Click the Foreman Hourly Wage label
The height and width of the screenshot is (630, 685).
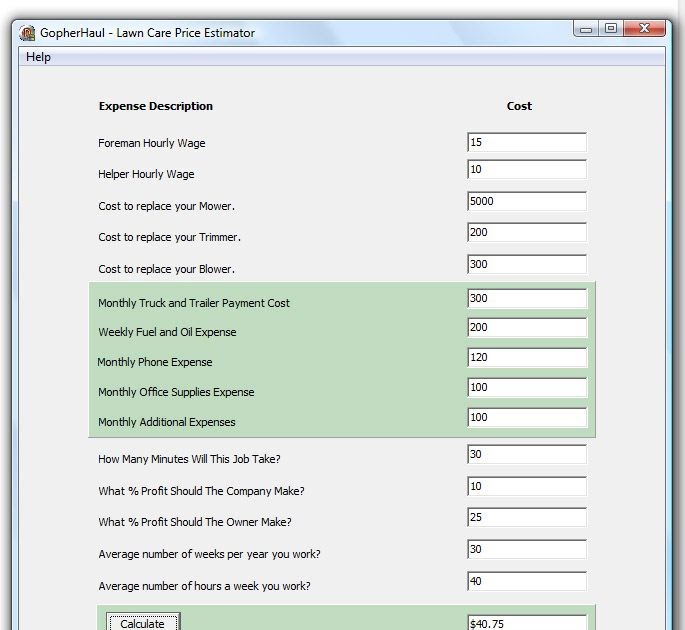(x=152, y=143)
